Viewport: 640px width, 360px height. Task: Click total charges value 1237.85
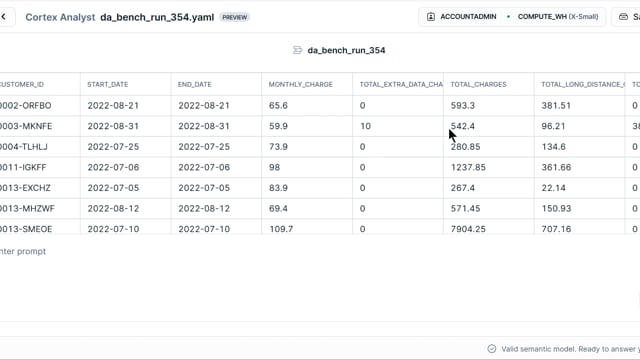[468, 167]
